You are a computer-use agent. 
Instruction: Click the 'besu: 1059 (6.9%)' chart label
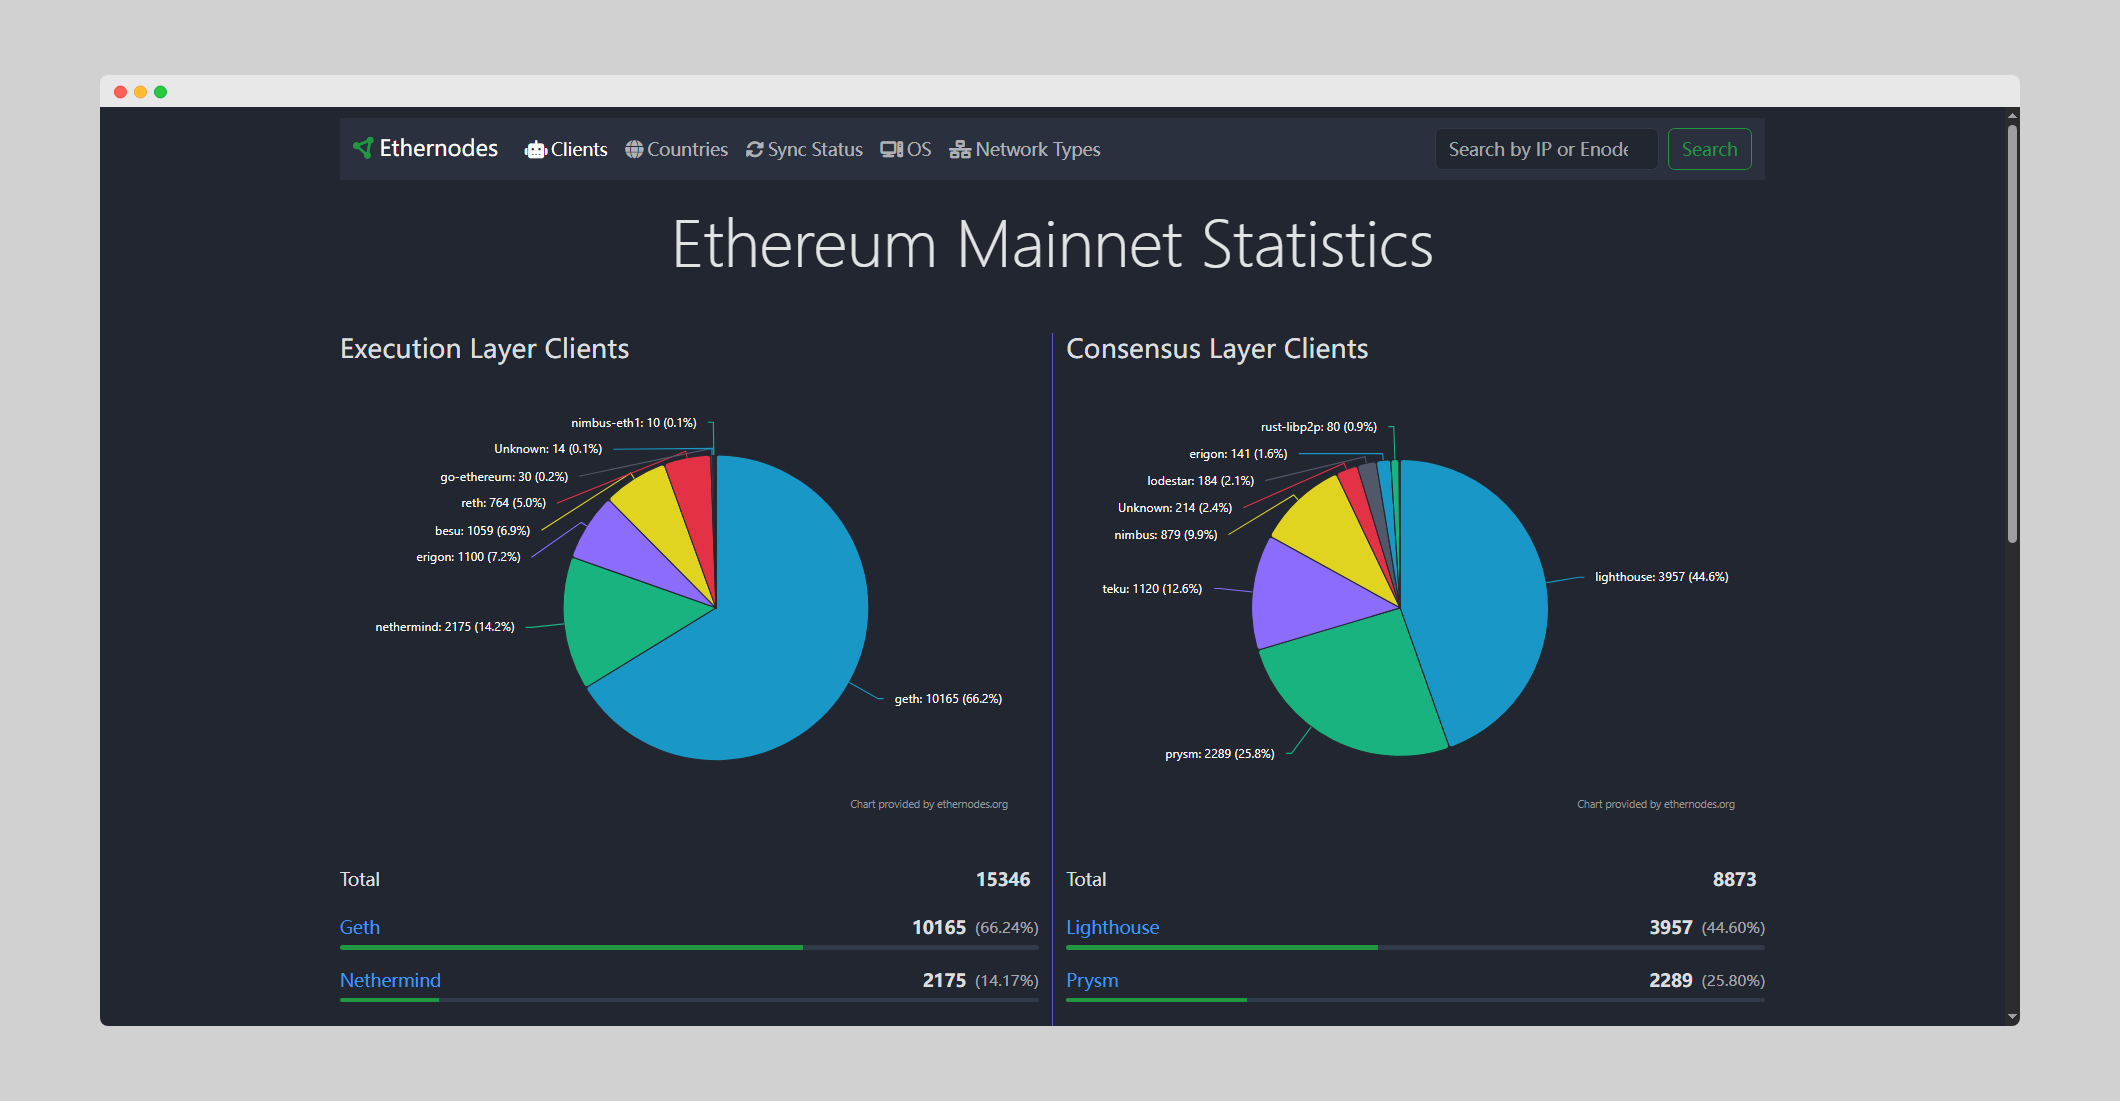coord(482,531)
